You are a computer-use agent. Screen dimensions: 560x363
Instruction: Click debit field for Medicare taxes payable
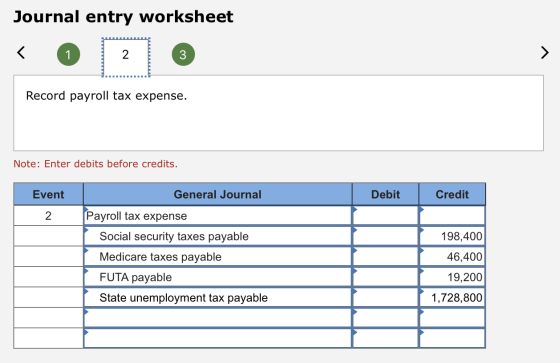point(385,257)
